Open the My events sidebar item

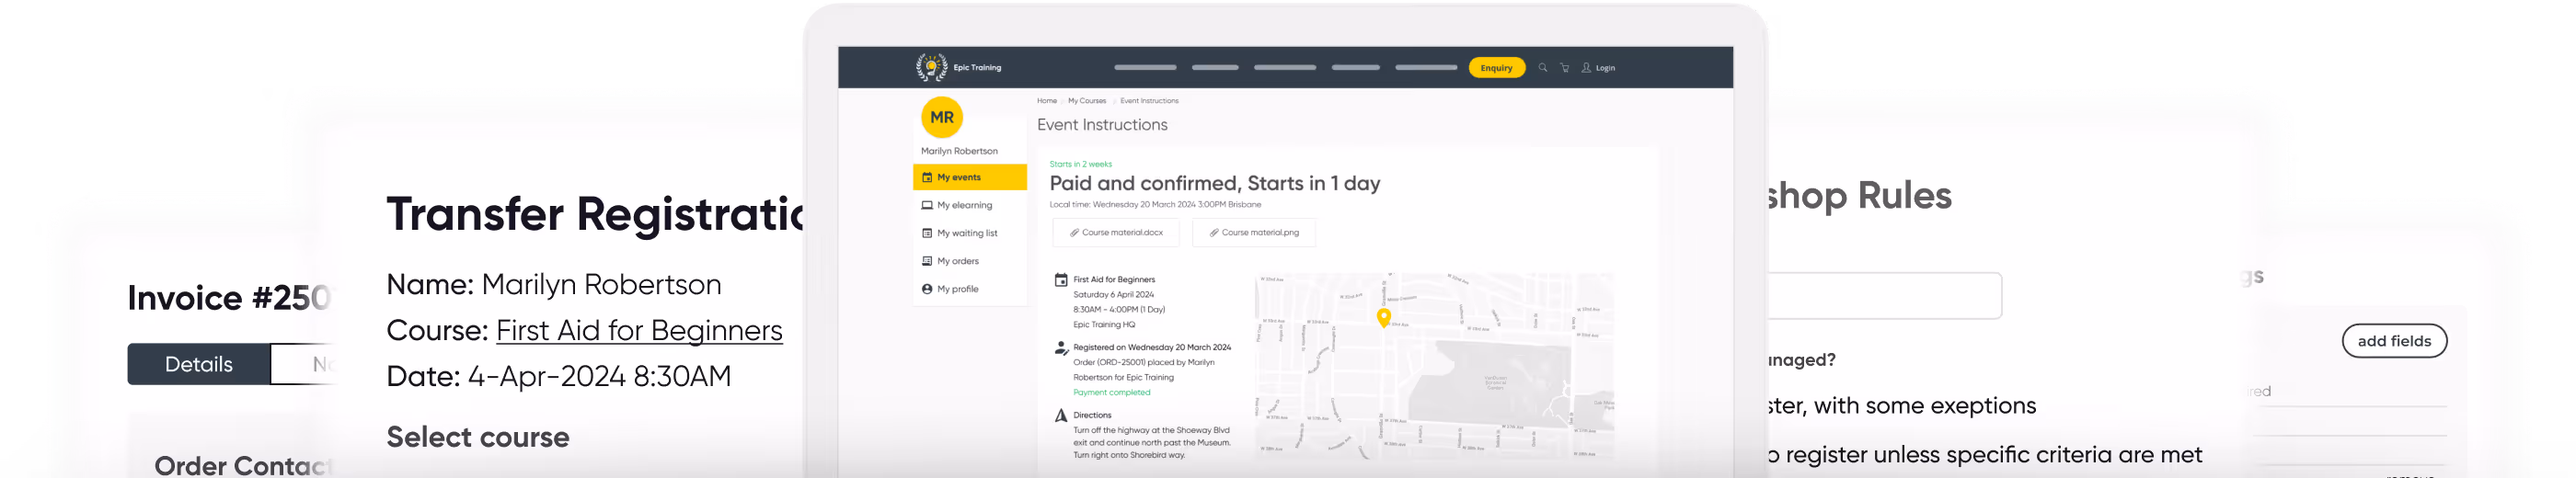coord(970,177)
